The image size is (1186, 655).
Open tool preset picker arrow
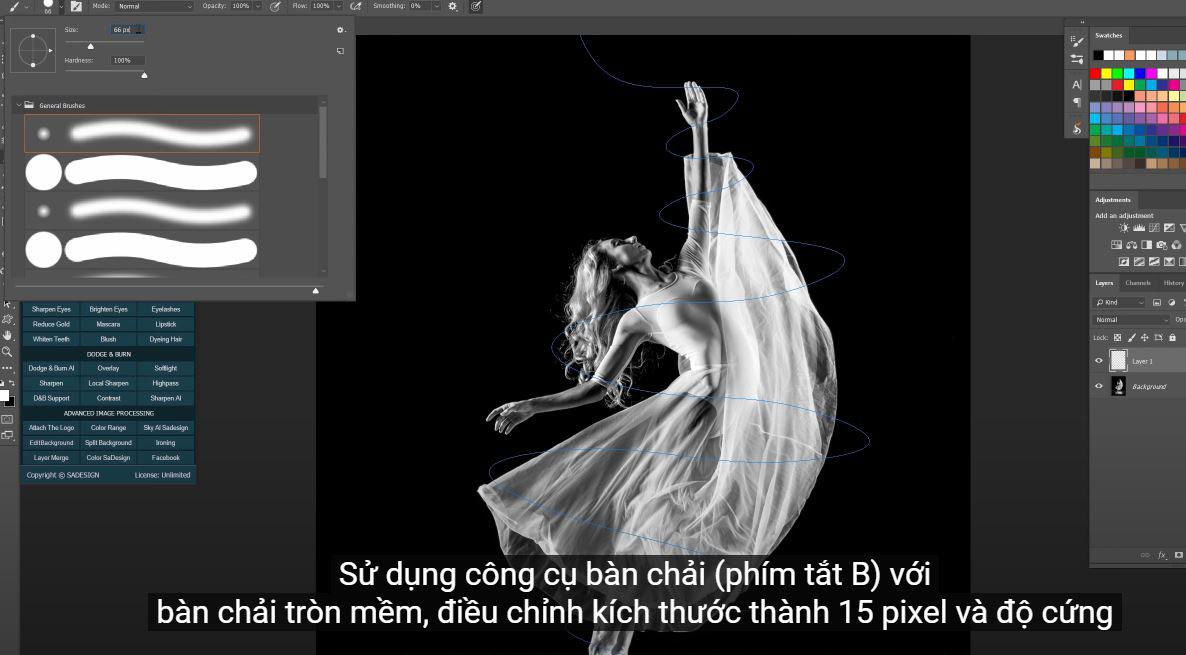click(26, 6)
